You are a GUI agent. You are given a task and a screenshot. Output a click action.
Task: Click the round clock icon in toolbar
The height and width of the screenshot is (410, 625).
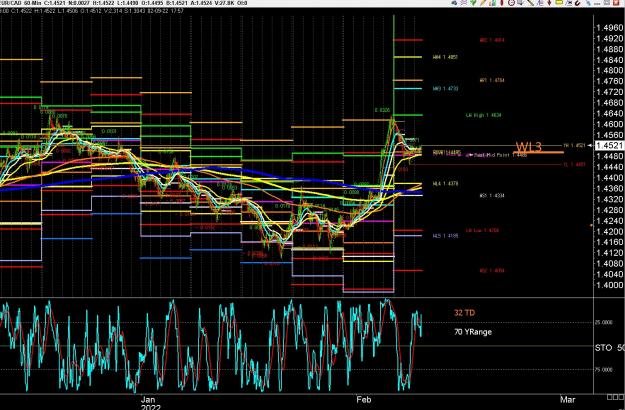click(x=511, y=2)
